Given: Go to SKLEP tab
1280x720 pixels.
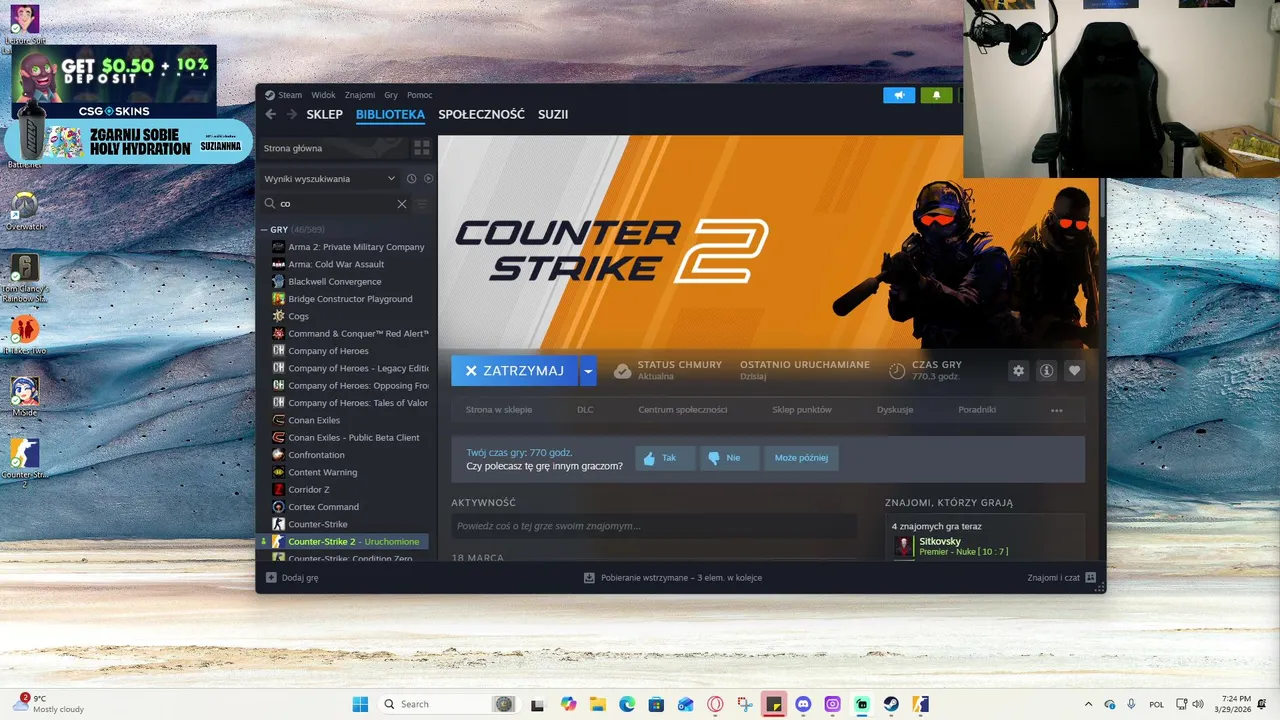Looking at the screenshot, I should pyautogui.click(x=325, y=114).
